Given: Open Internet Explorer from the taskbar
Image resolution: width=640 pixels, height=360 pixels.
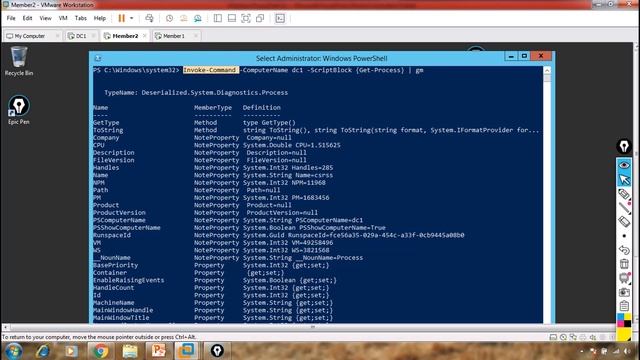Looking at the screenshot, I should pos(43,351).
